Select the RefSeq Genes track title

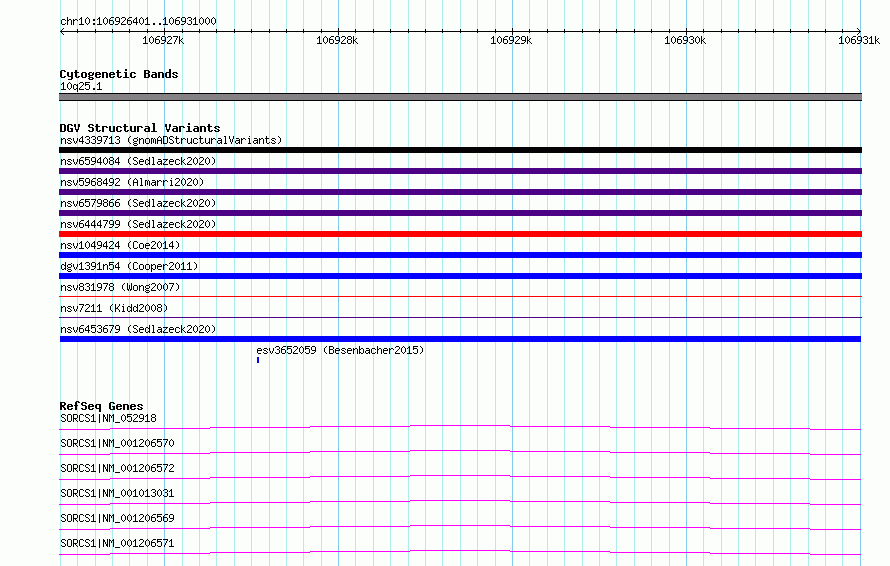(101, 406)
